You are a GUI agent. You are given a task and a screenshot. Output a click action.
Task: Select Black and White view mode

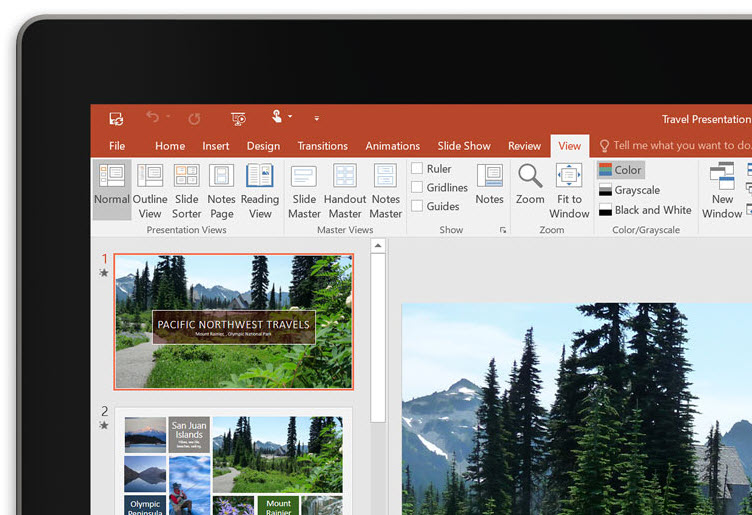click(645, 210)
